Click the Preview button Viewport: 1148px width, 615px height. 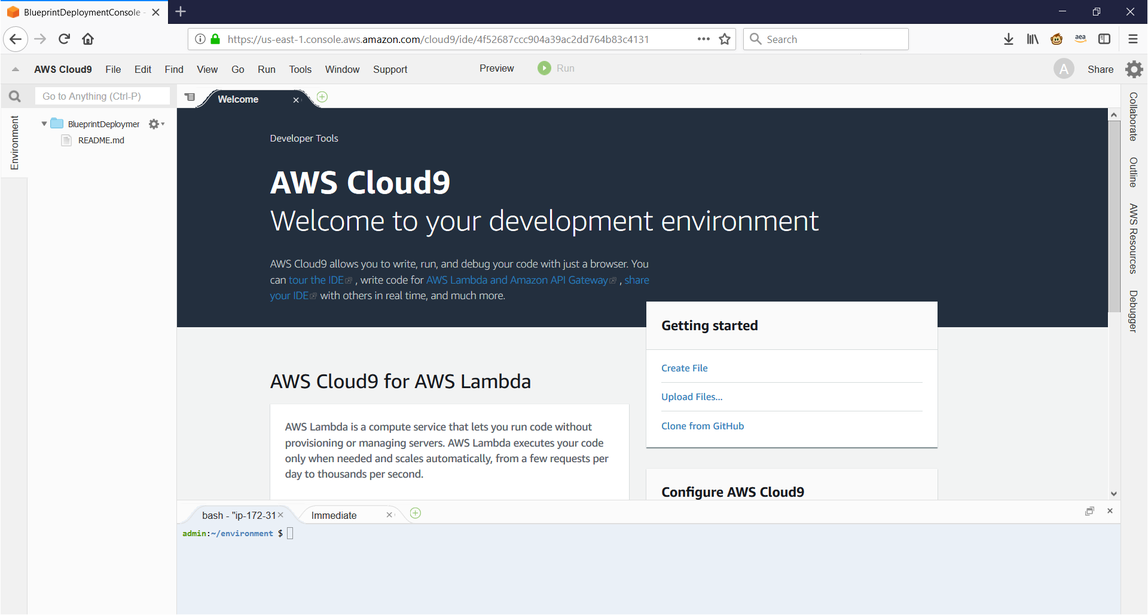(x=496, y=68)
